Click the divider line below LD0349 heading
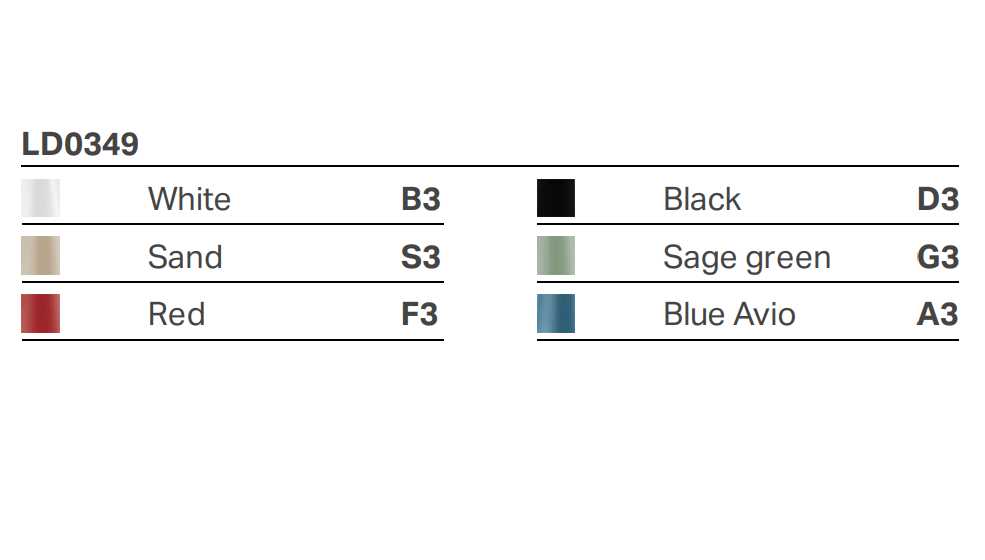 click(490, 166)
